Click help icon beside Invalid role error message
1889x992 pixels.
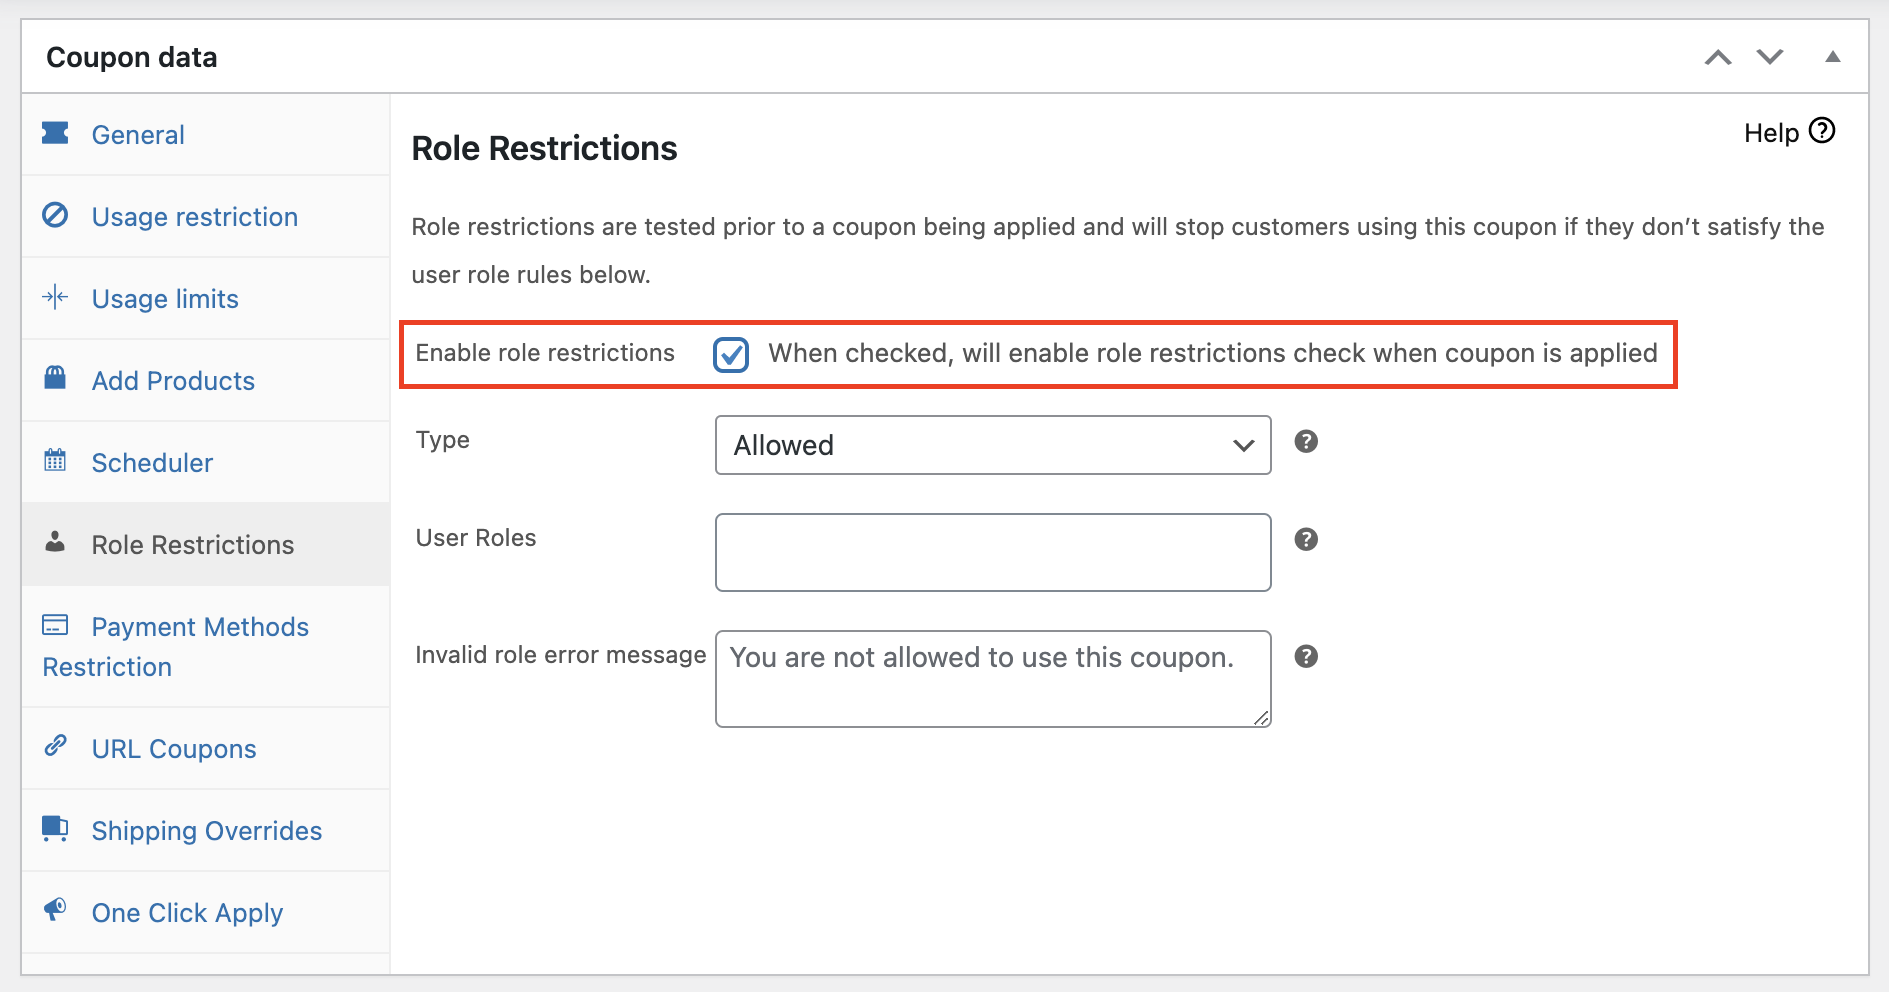click(x=1306, y=657)
